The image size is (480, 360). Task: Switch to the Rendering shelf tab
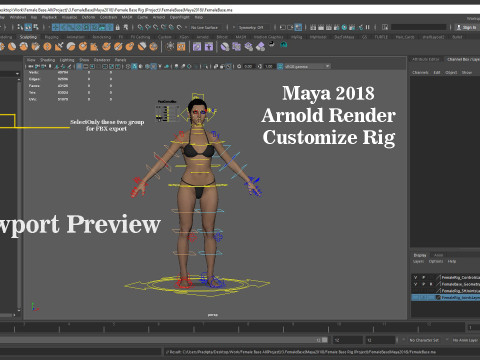[101, 37]
